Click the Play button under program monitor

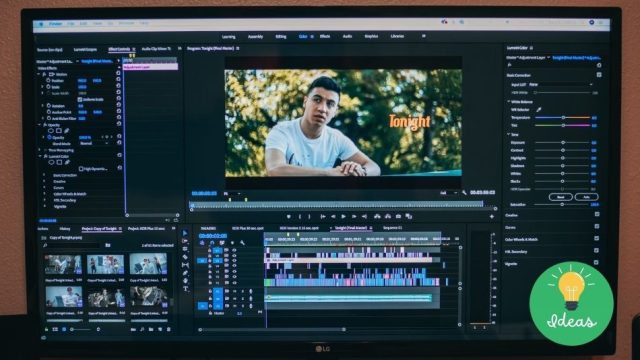(x=343, y=216)
